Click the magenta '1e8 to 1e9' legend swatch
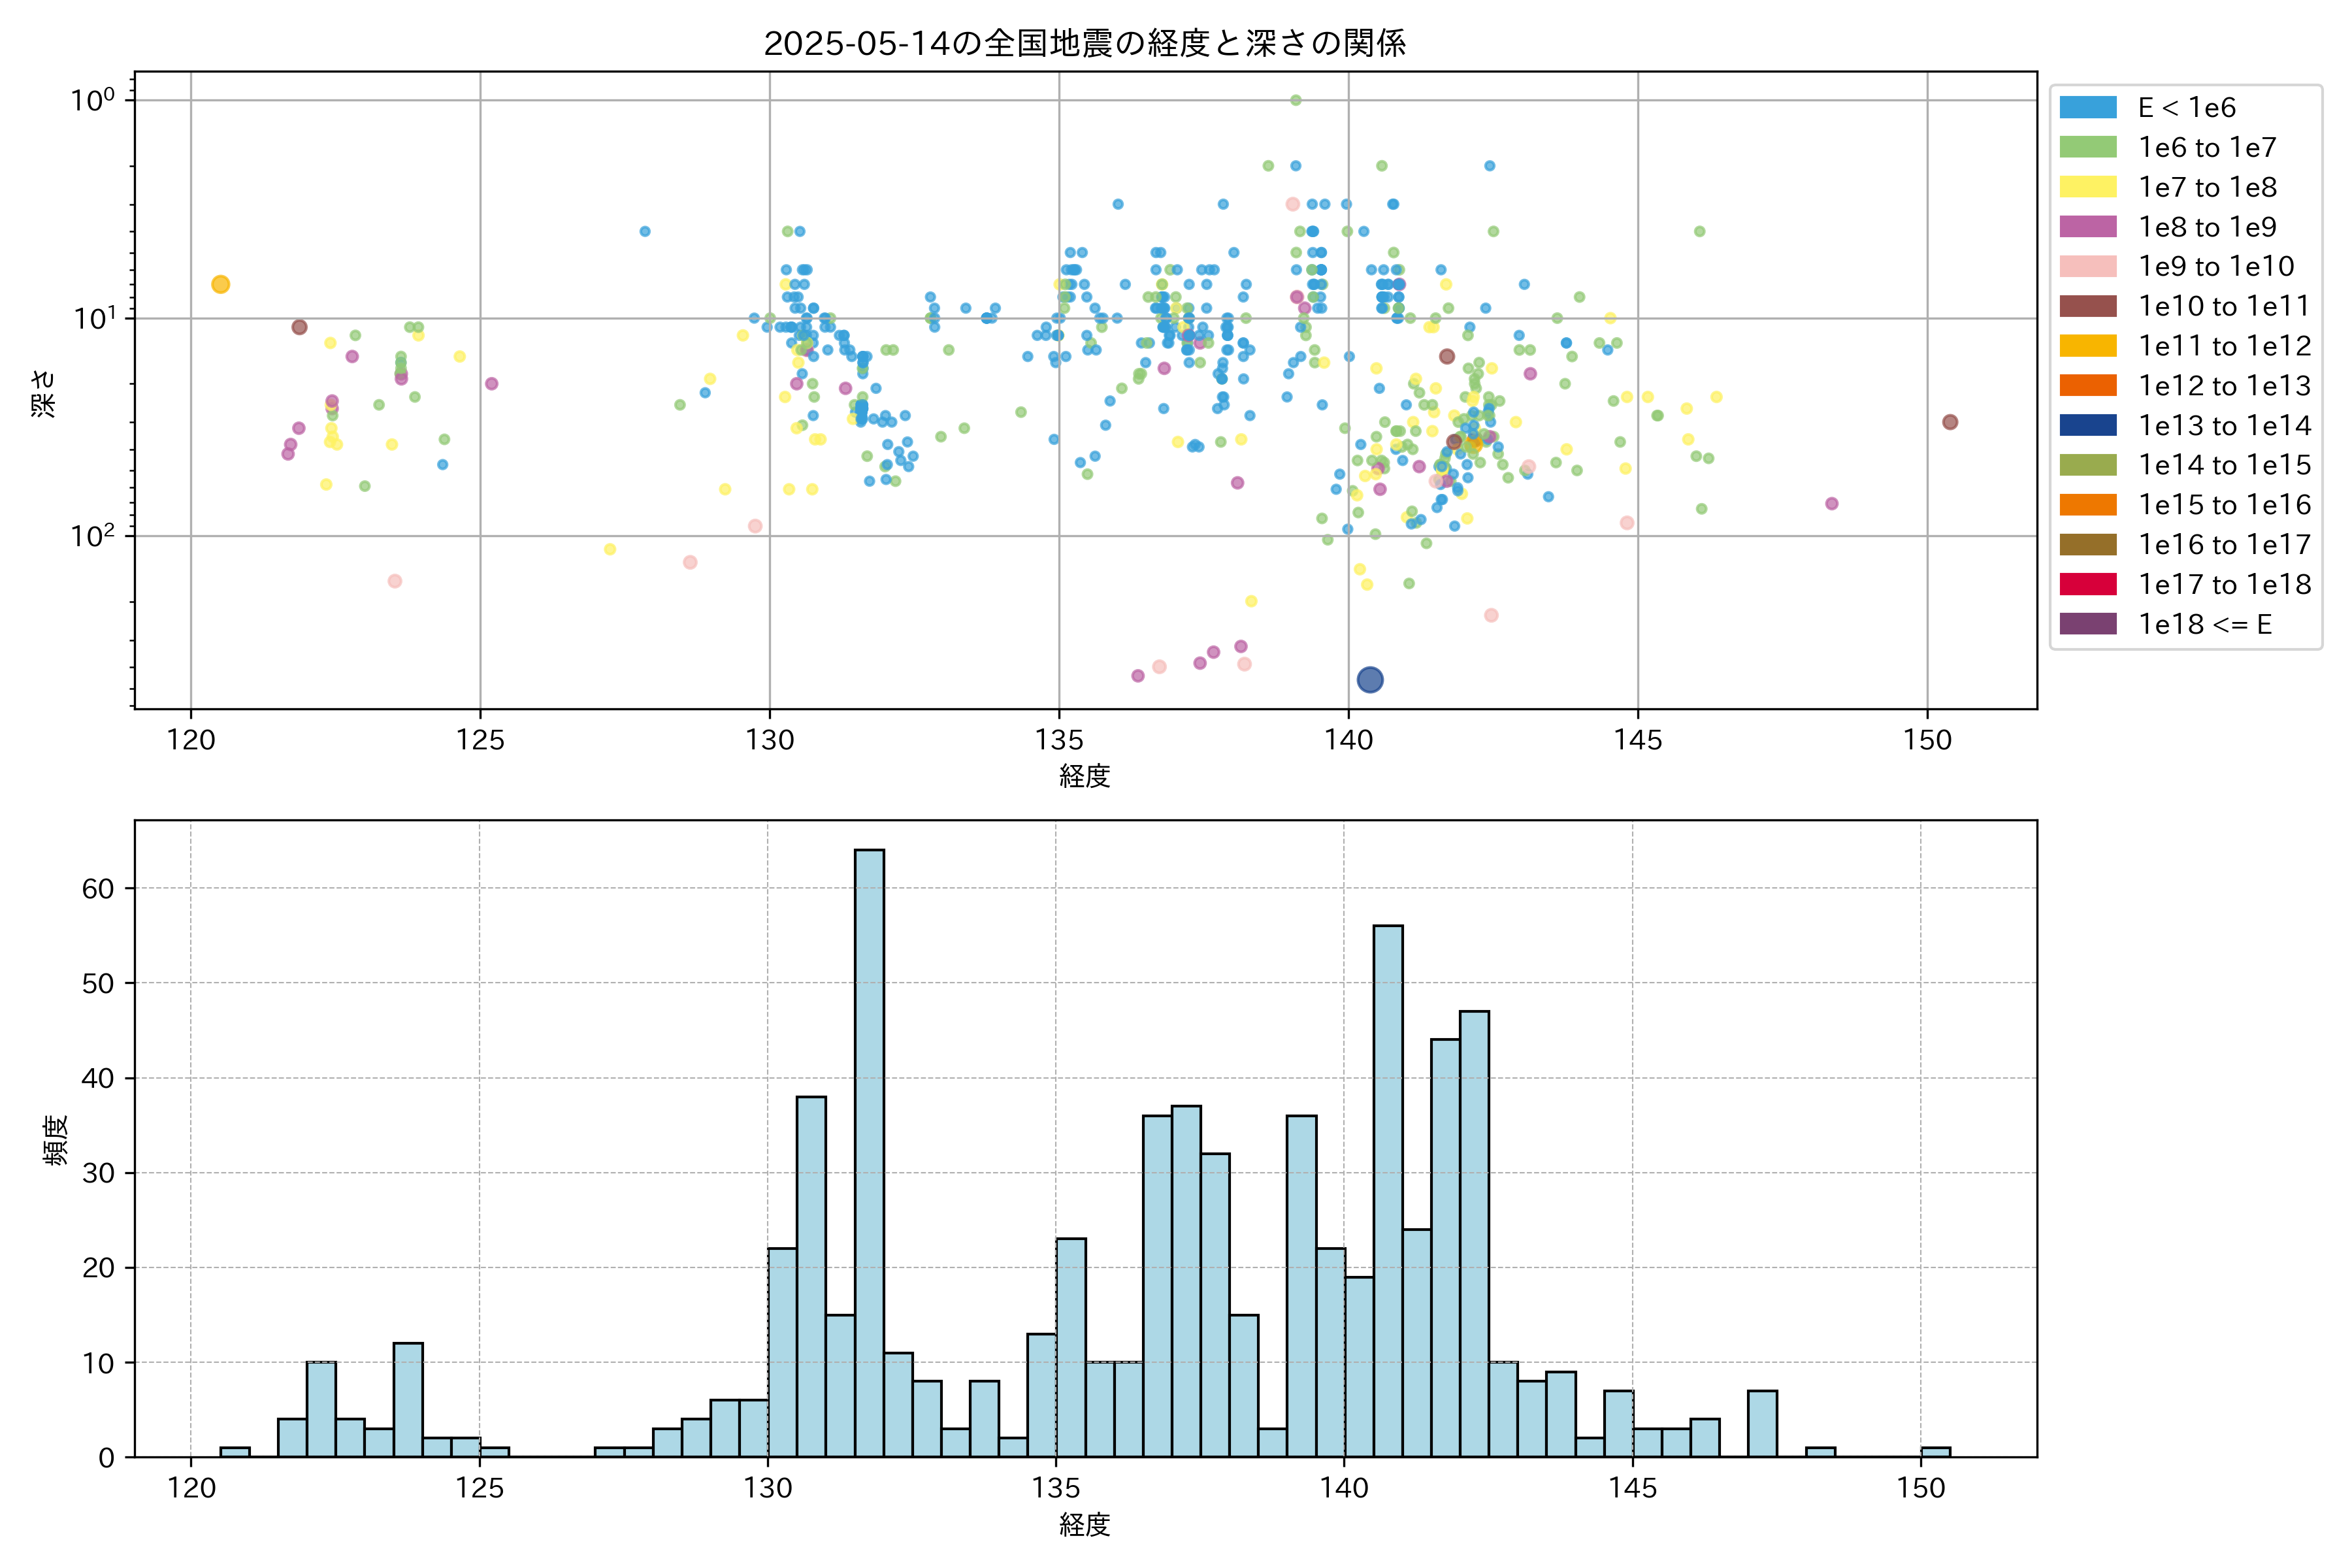2352x1568 pixels. [2088, 227]
